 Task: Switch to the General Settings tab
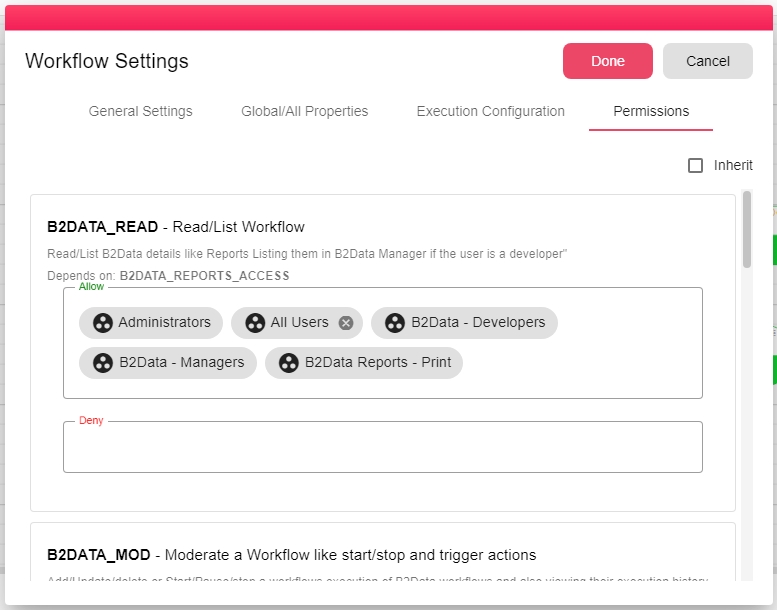click(141, 112)
